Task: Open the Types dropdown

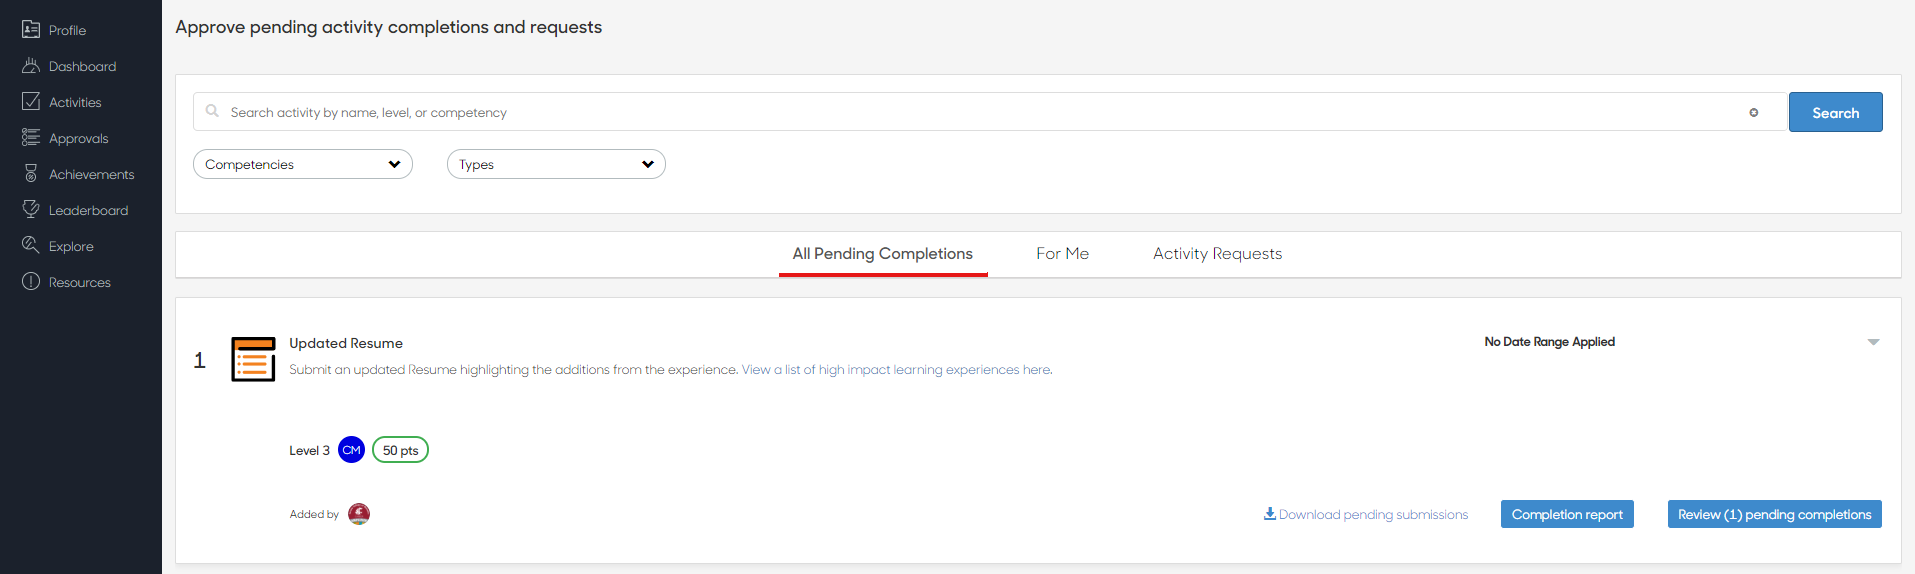Action: tap(556, 164)
